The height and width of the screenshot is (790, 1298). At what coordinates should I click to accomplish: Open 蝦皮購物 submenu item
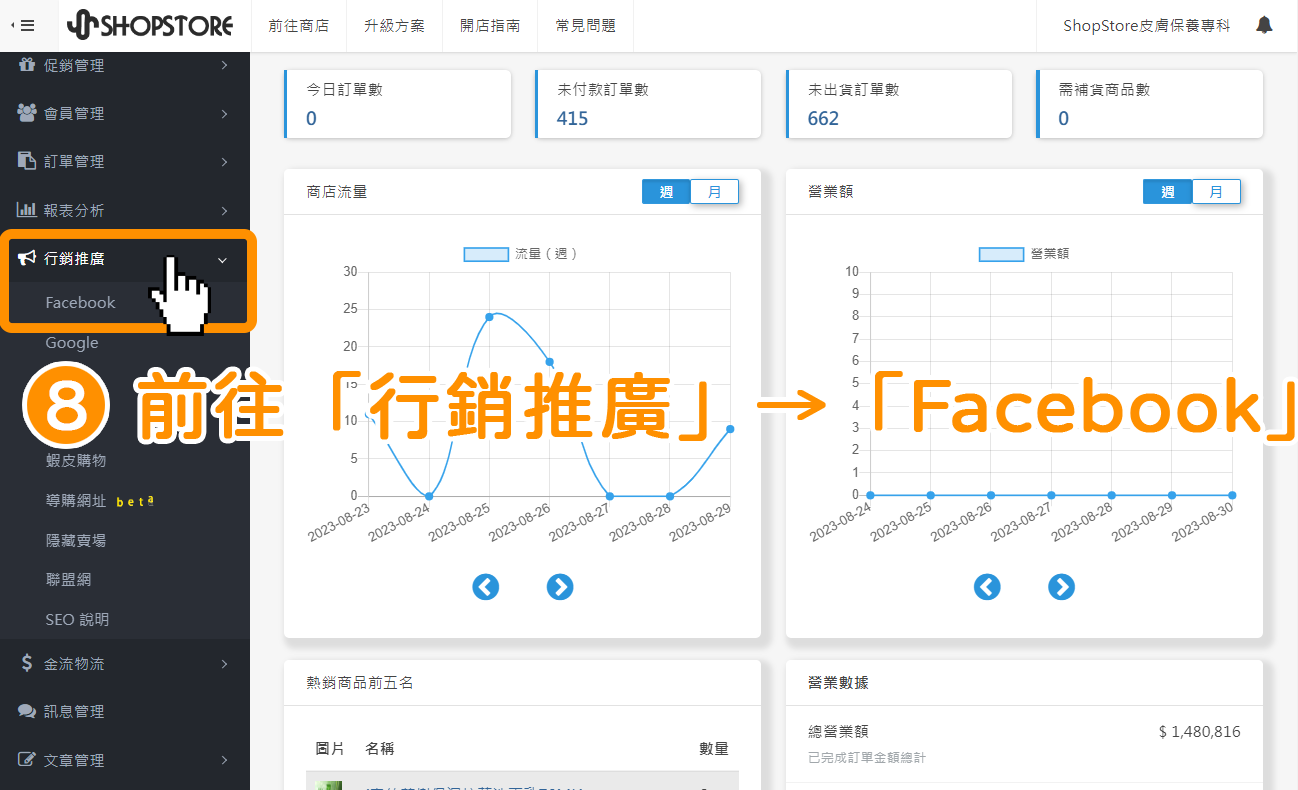pos(76,460)
